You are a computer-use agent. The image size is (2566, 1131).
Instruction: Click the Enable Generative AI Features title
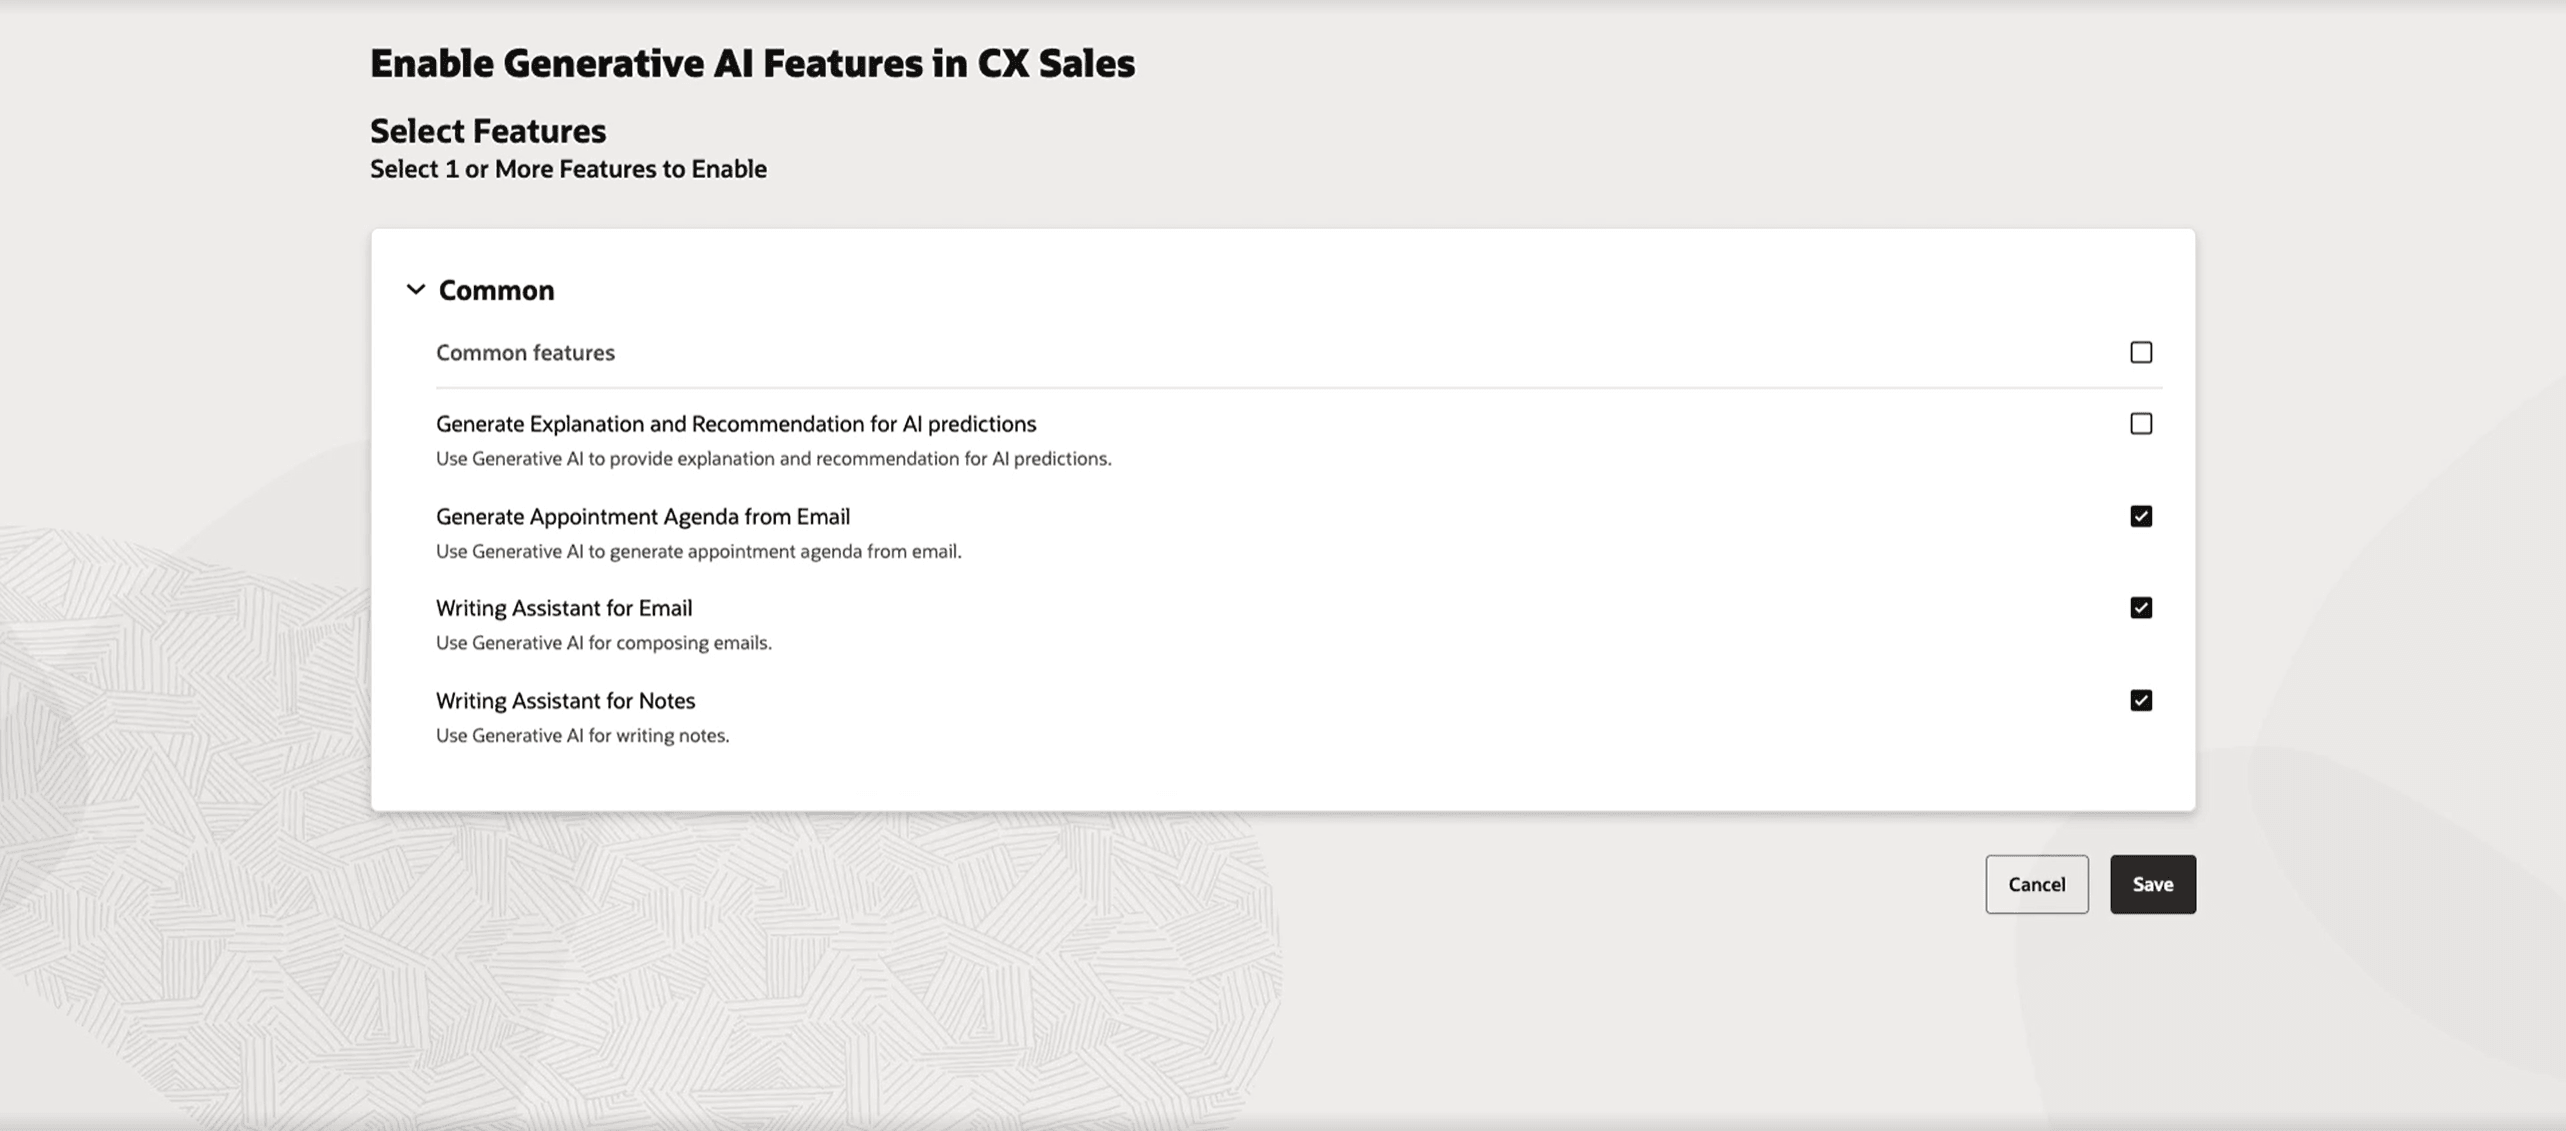tap(752, 62)
